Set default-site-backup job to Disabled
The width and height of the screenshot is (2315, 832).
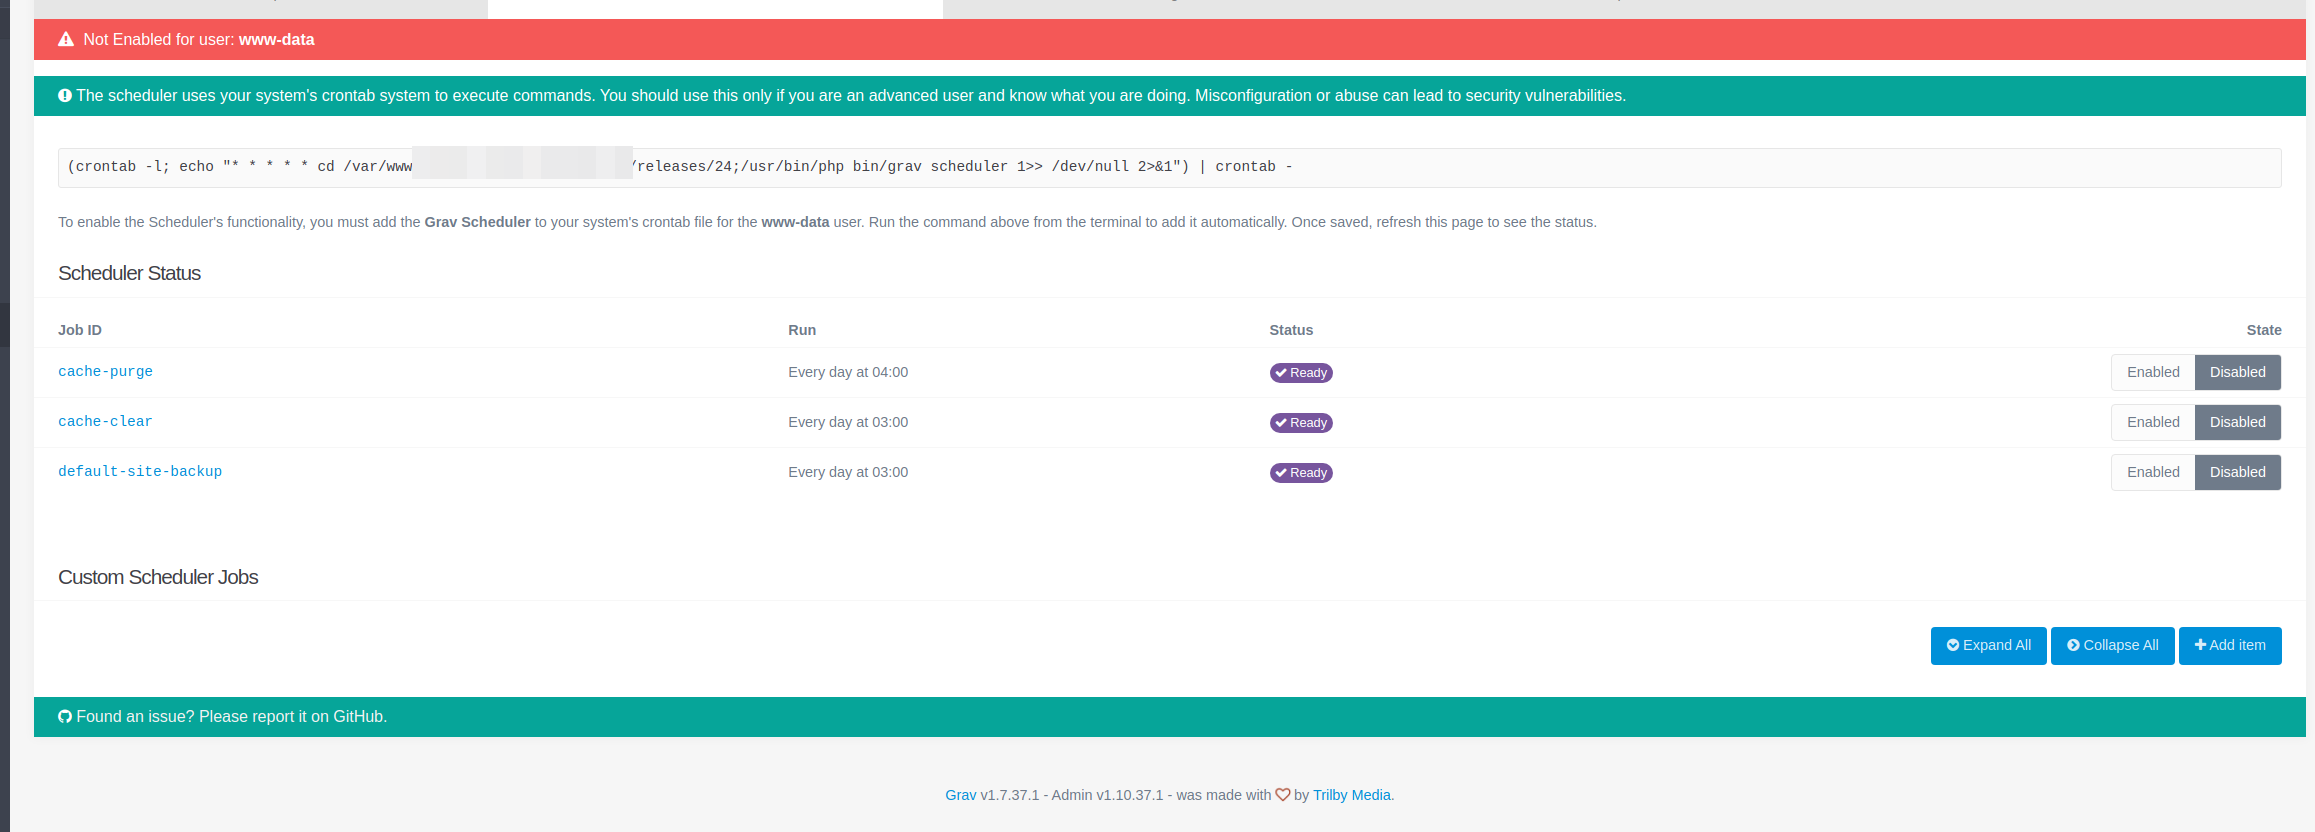tap(2238, 472)
